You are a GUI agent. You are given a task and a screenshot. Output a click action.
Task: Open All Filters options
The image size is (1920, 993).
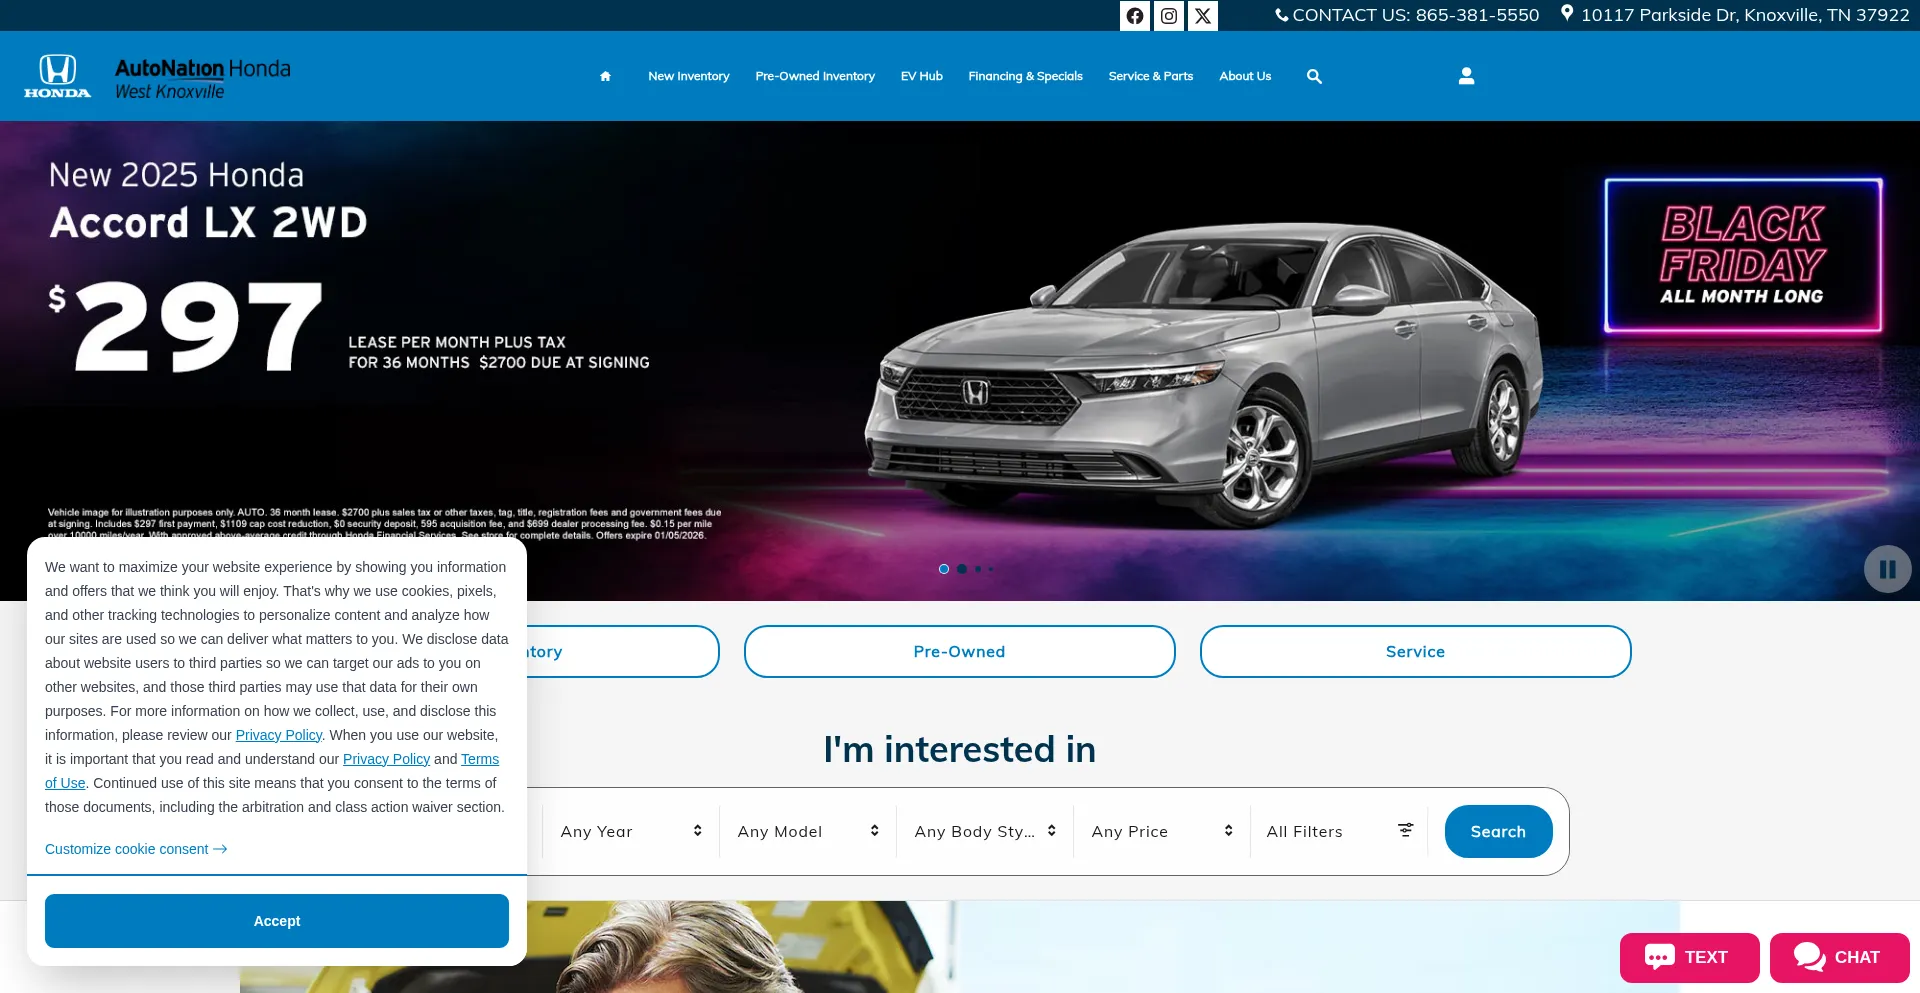(x=1339, y=831)
